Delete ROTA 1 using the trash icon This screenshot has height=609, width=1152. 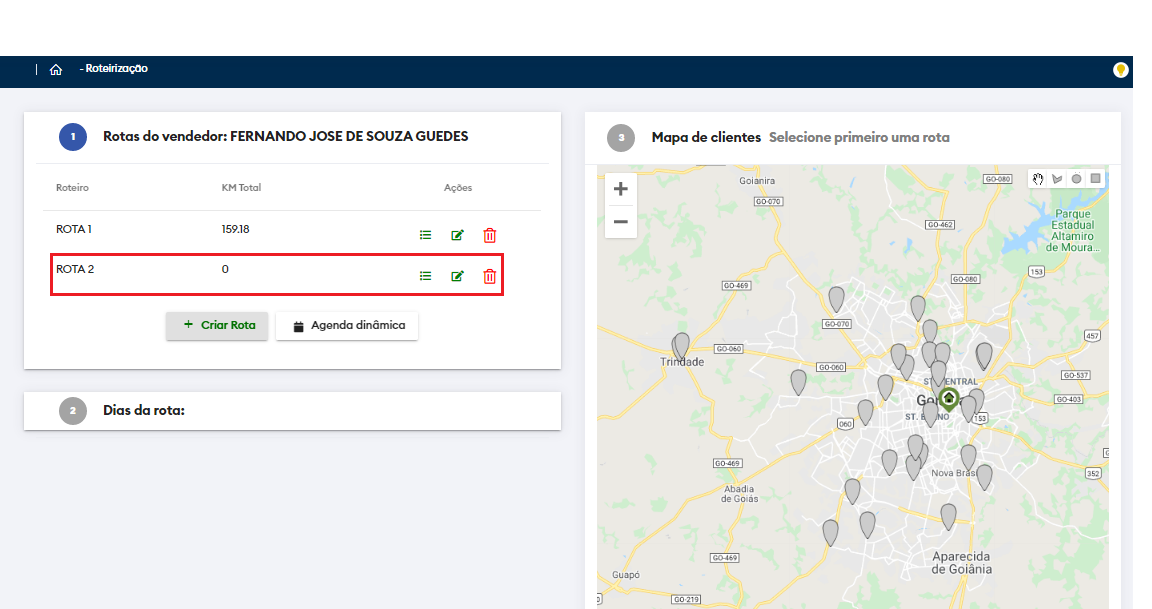[x=489, y=235]
